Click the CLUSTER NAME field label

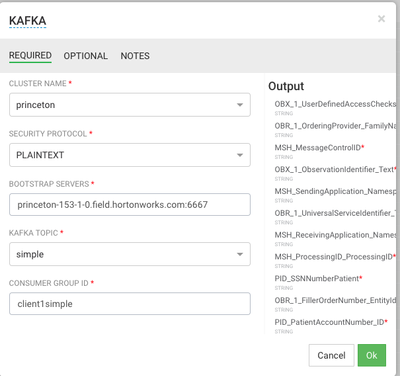pos(38,83)
